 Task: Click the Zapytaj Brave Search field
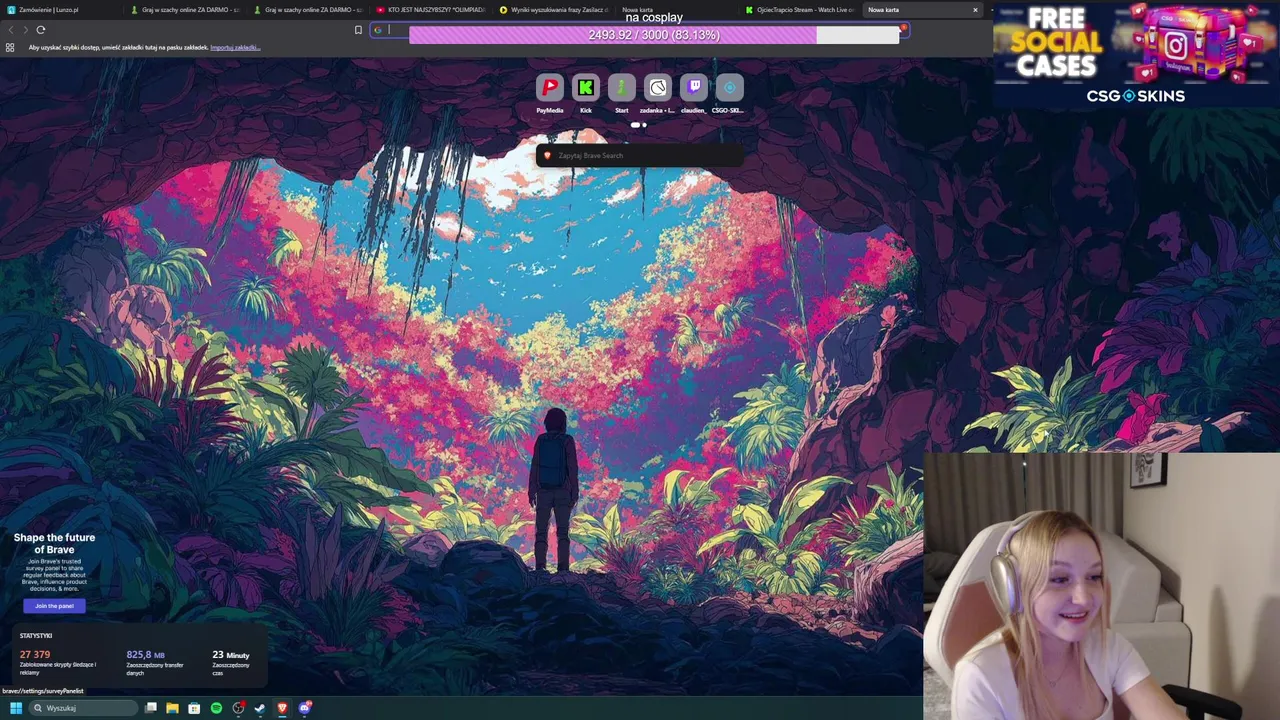coord(640,155)
